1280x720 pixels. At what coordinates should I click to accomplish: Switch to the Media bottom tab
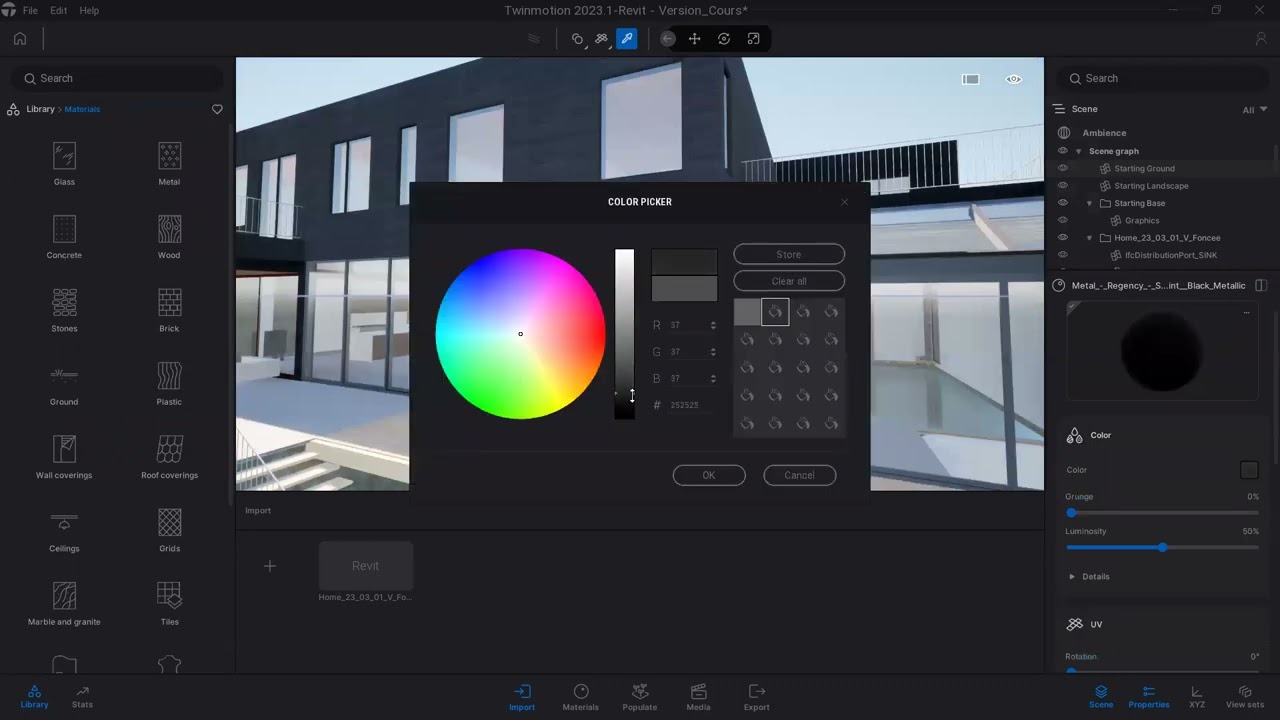tap(699, 697)
